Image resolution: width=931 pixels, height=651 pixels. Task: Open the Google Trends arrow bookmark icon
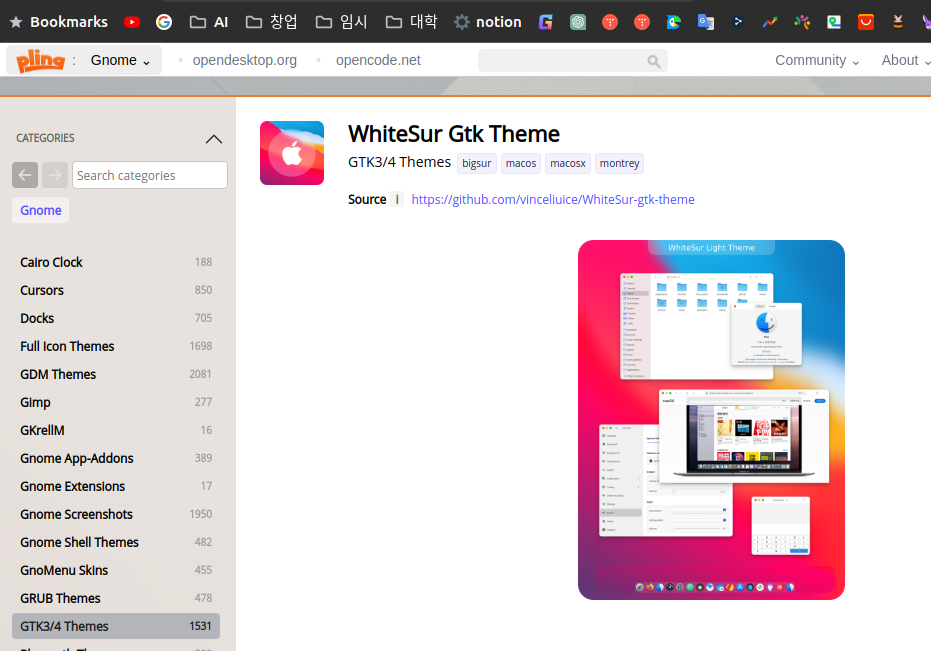(770, 22)
